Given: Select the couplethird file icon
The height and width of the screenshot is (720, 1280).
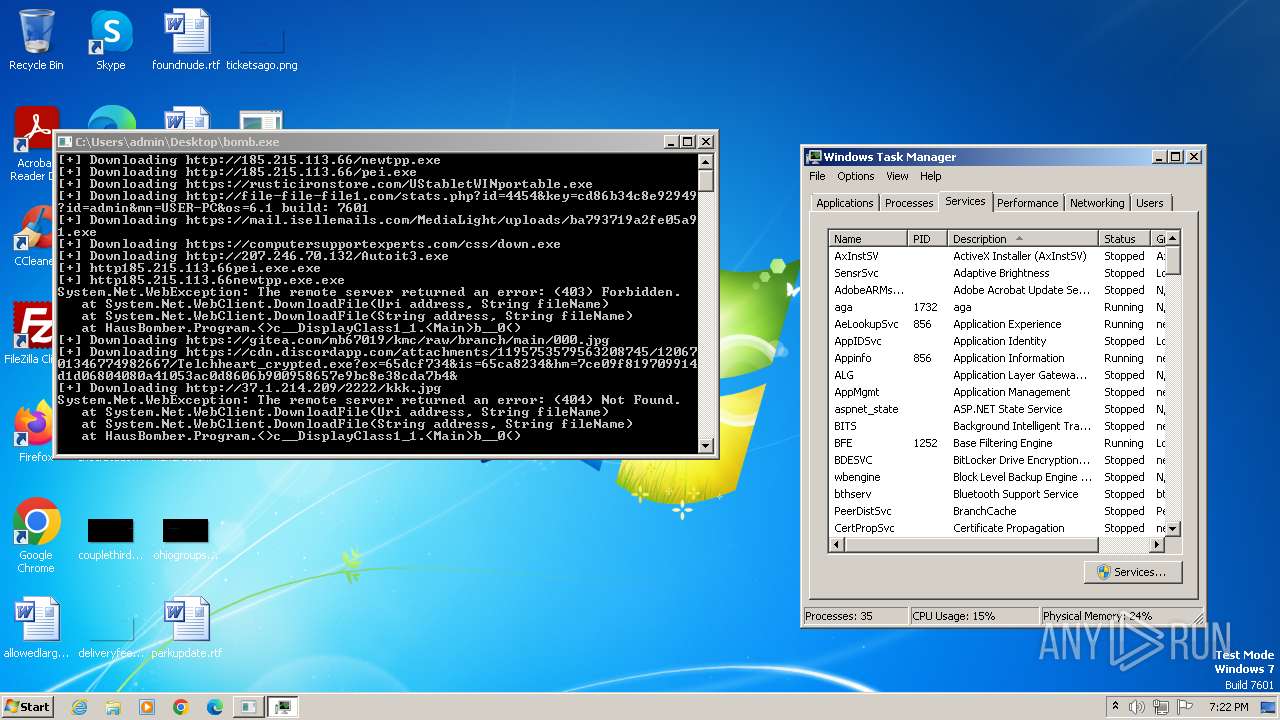Looking at the screenshot, I should tap(110, 538).
